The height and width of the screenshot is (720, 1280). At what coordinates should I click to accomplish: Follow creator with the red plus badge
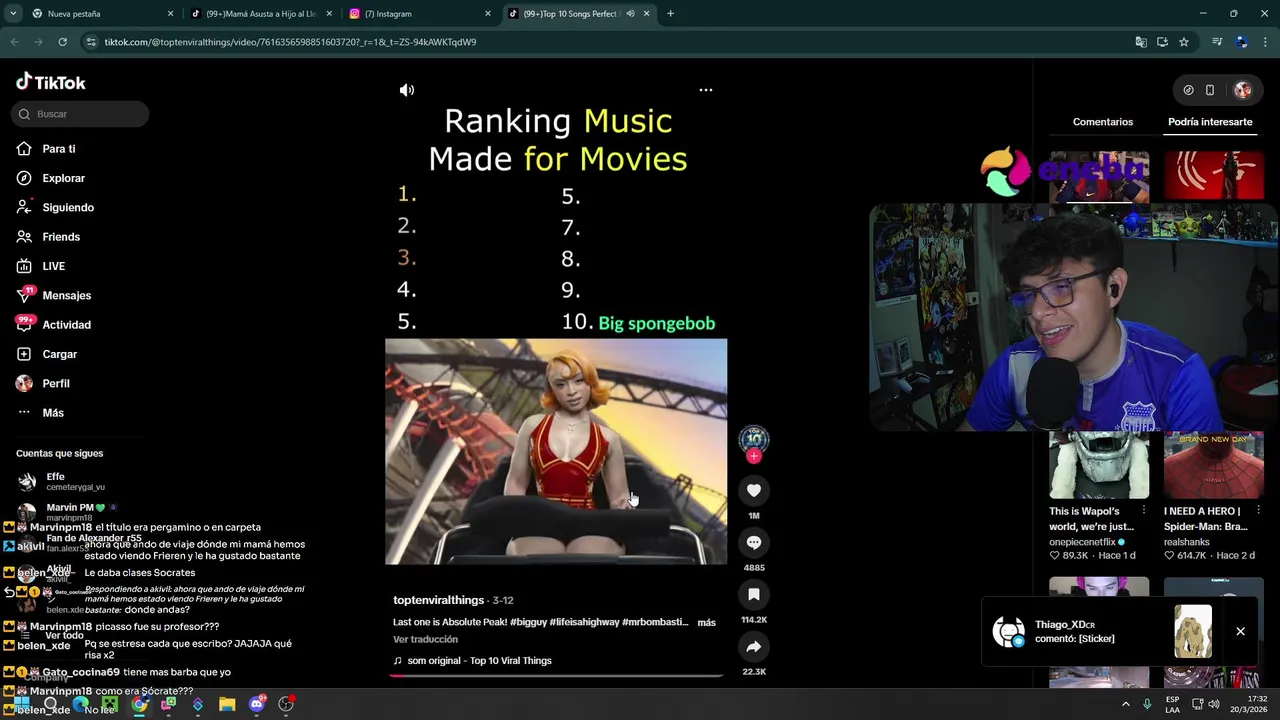(754, 456)
